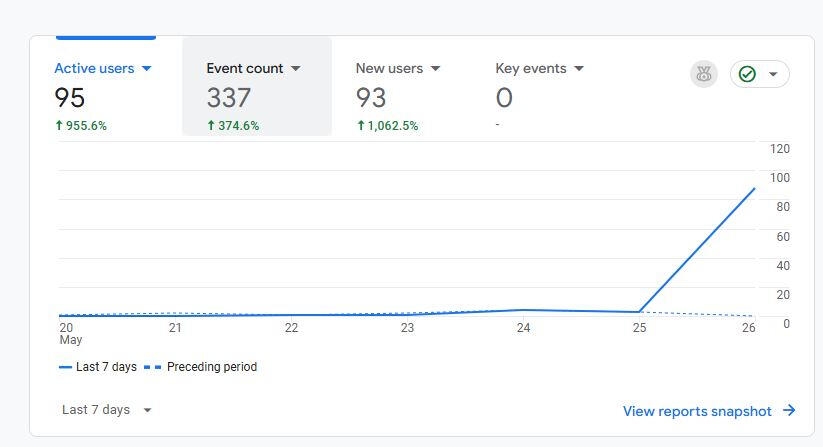The width and height of the screenshot is (823, 447).
Task: Open the Last 7 days date range selector
Action: 107,410
